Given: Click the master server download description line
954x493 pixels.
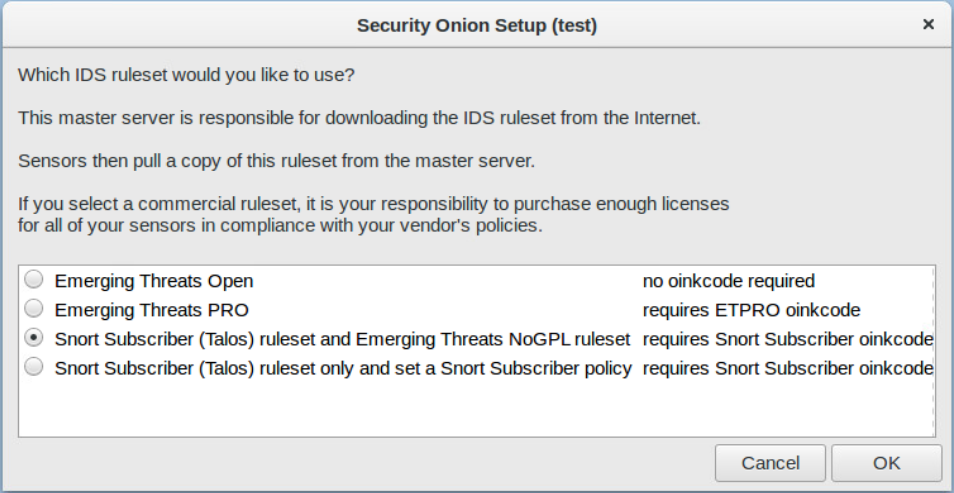Looking at the screenshot, I should (x=359, y=118).
